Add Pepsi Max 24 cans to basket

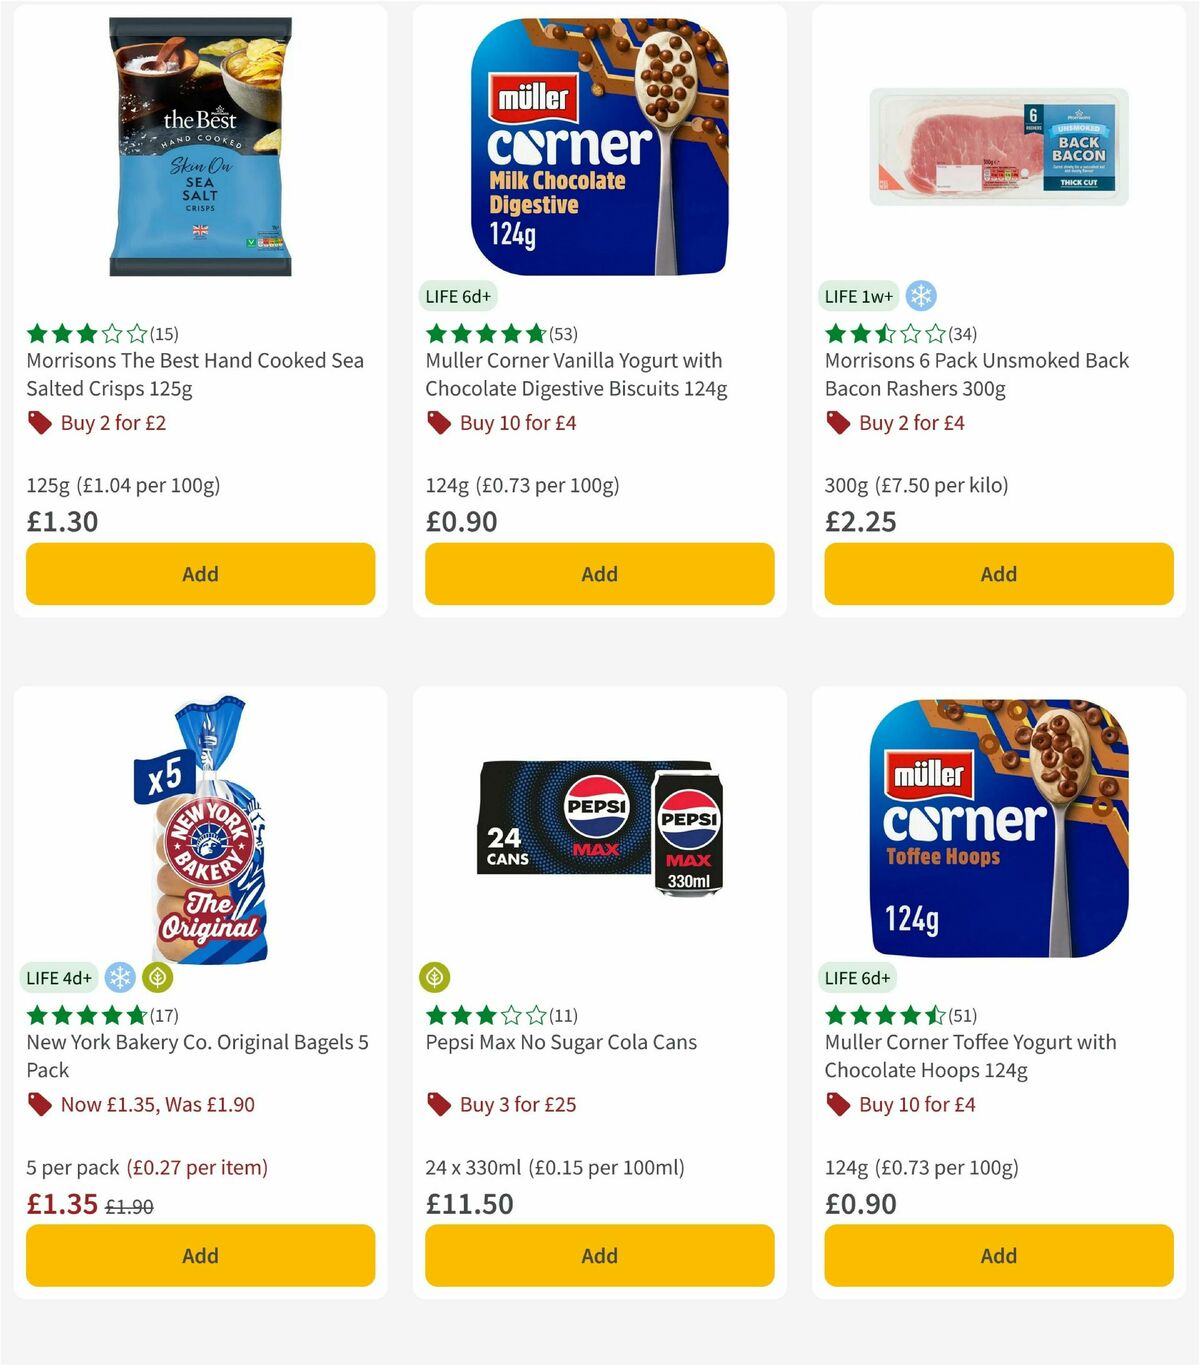point(599,1255)
